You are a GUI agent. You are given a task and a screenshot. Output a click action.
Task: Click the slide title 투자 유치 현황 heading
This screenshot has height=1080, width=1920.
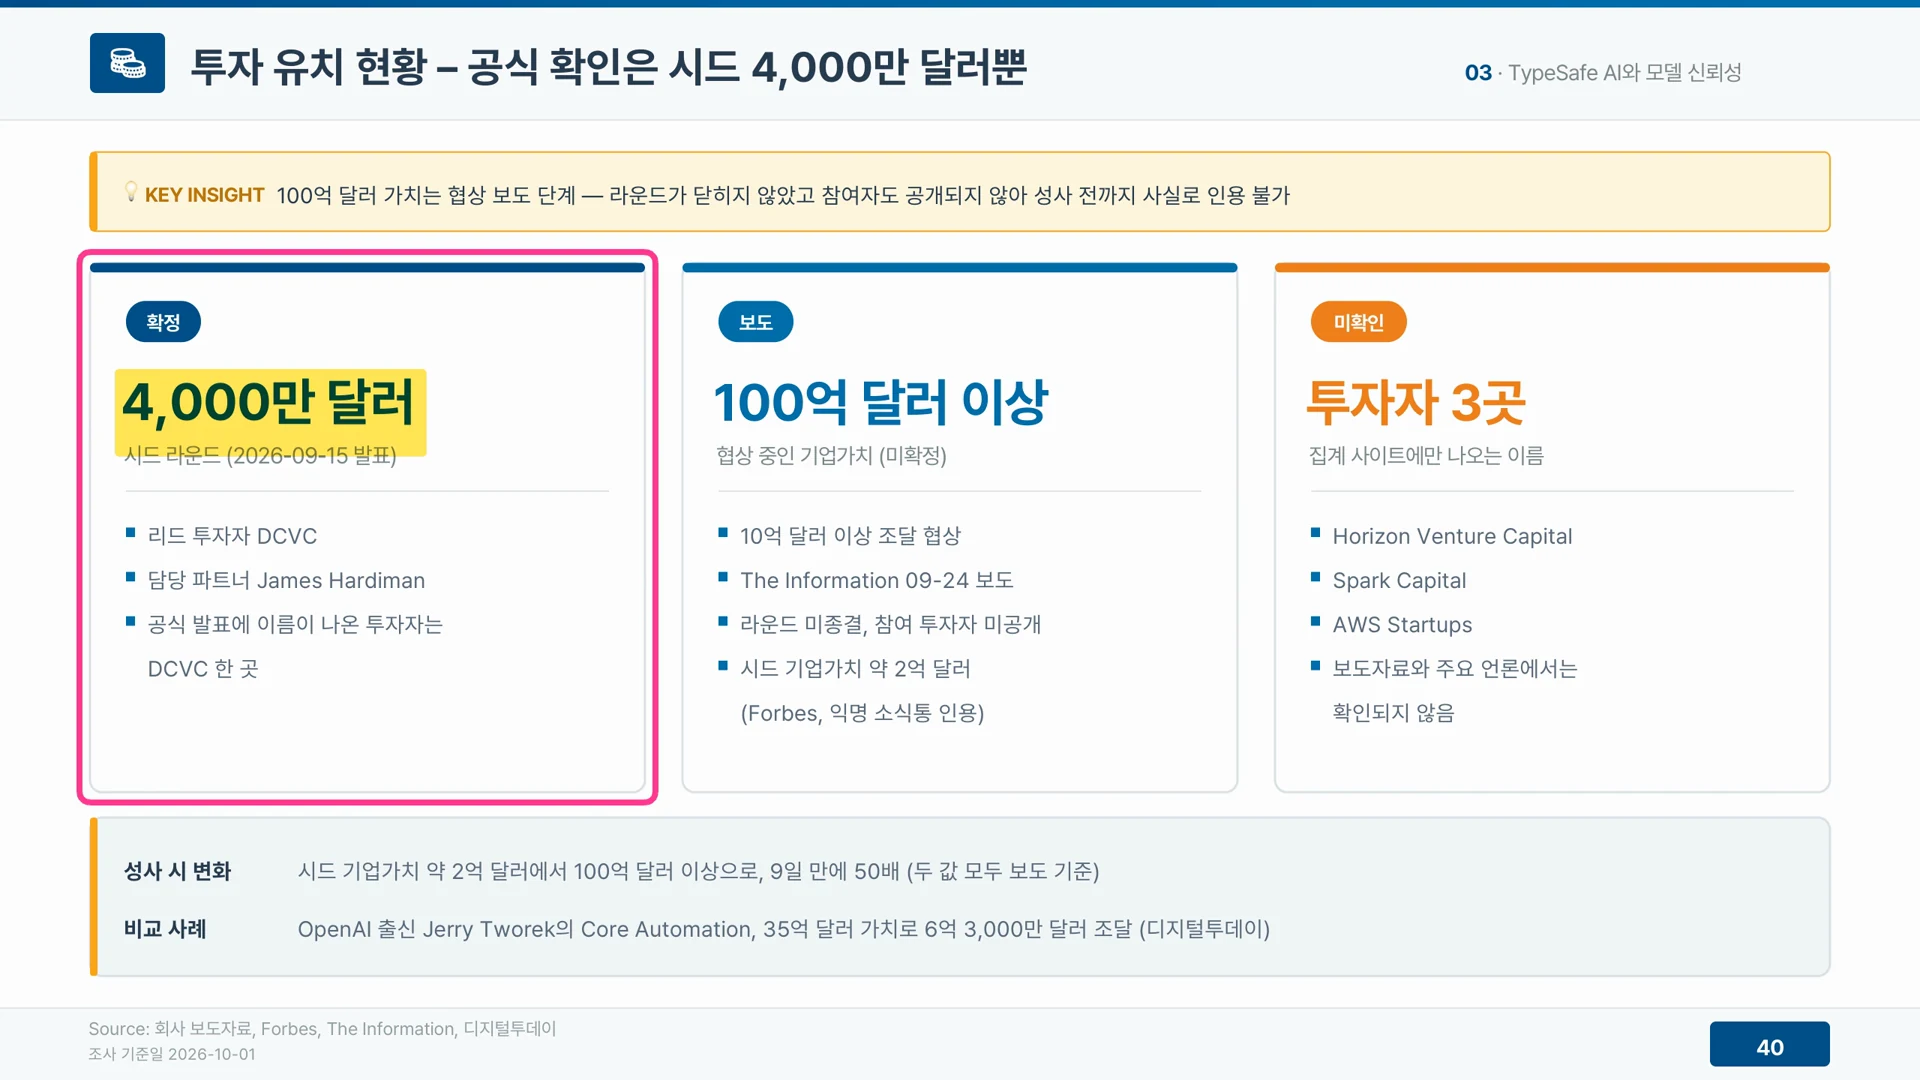pyautogui.click(x=608, y=67)
